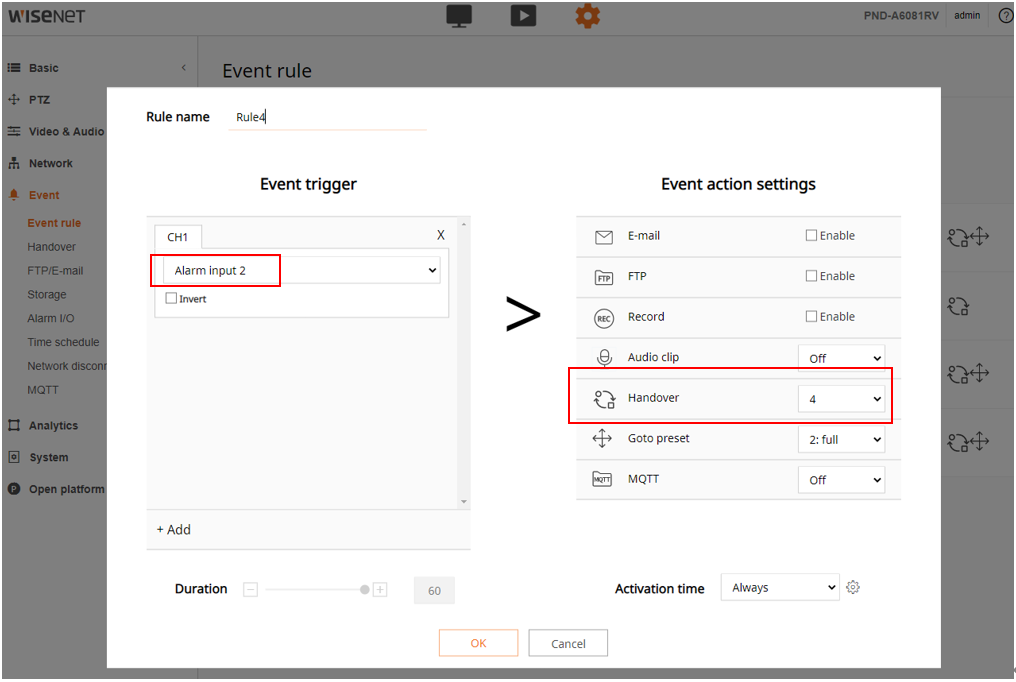Click the Handover action icon
Viewport: 1016px width, 682px height.
pos(604,399)
